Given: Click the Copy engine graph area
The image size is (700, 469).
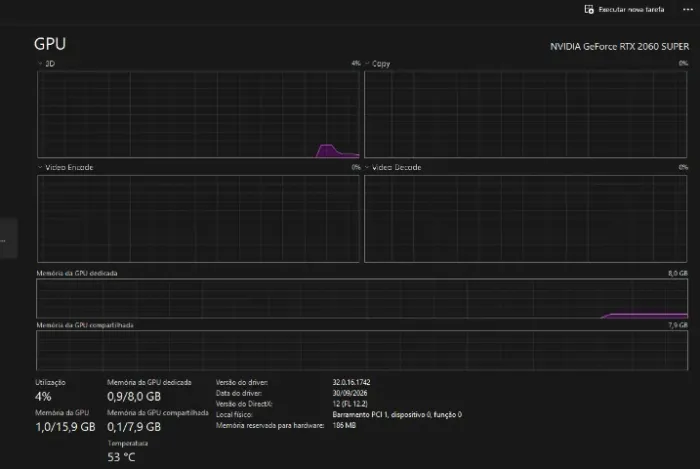Looking at the screenshot, I should (x=525, y=114).
